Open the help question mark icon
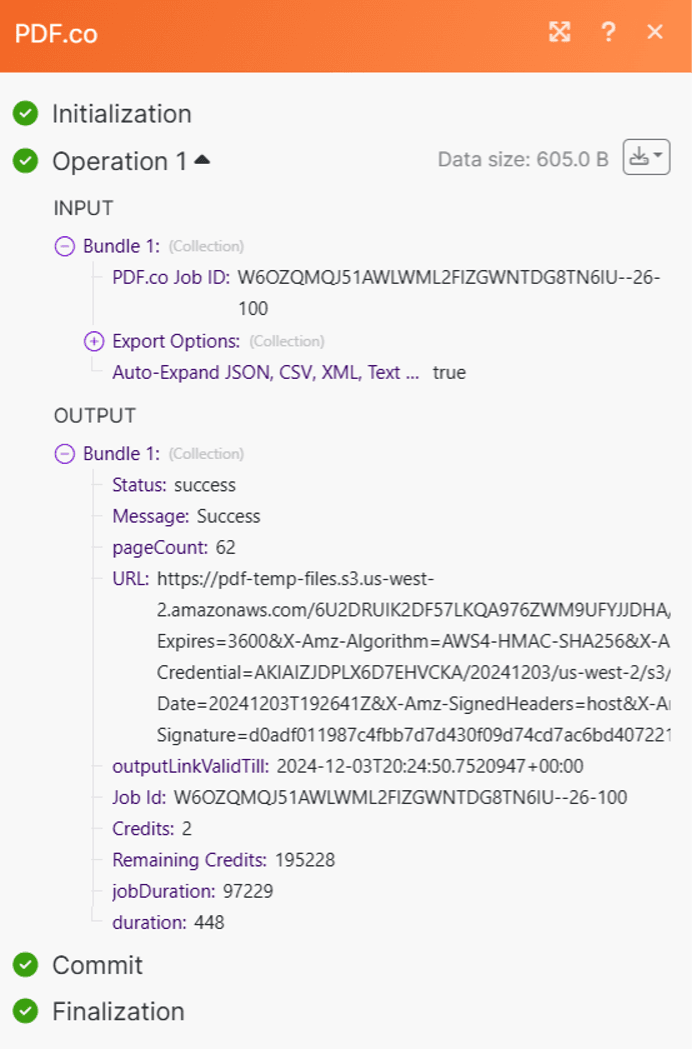This screenshot has height=1050, width=693. (608, 32)
